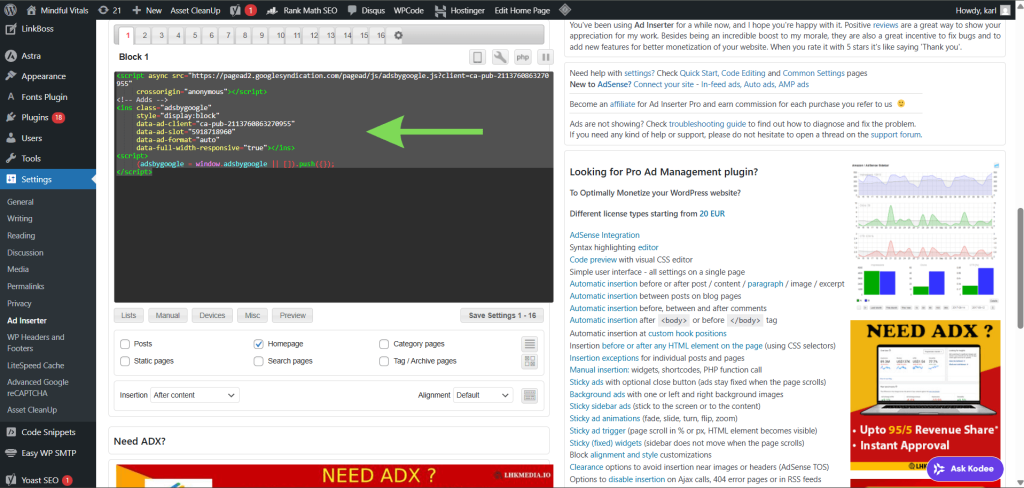Screen dimensions: 1024x488
Task: Open the Mindful Vitals site home
Action: tap(57, 10)
